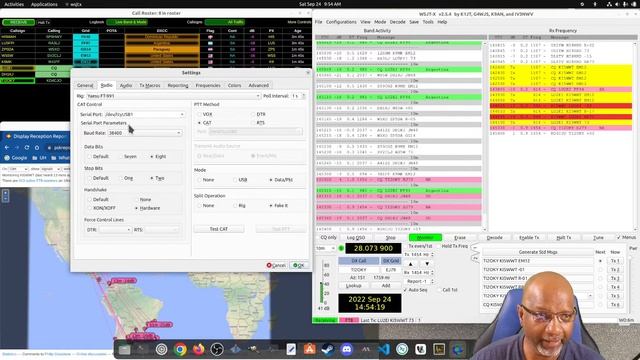Open the Configurations menu in WSJT-X
The image size is (640, 360).
pyautogui.click(x=341, y=22)
